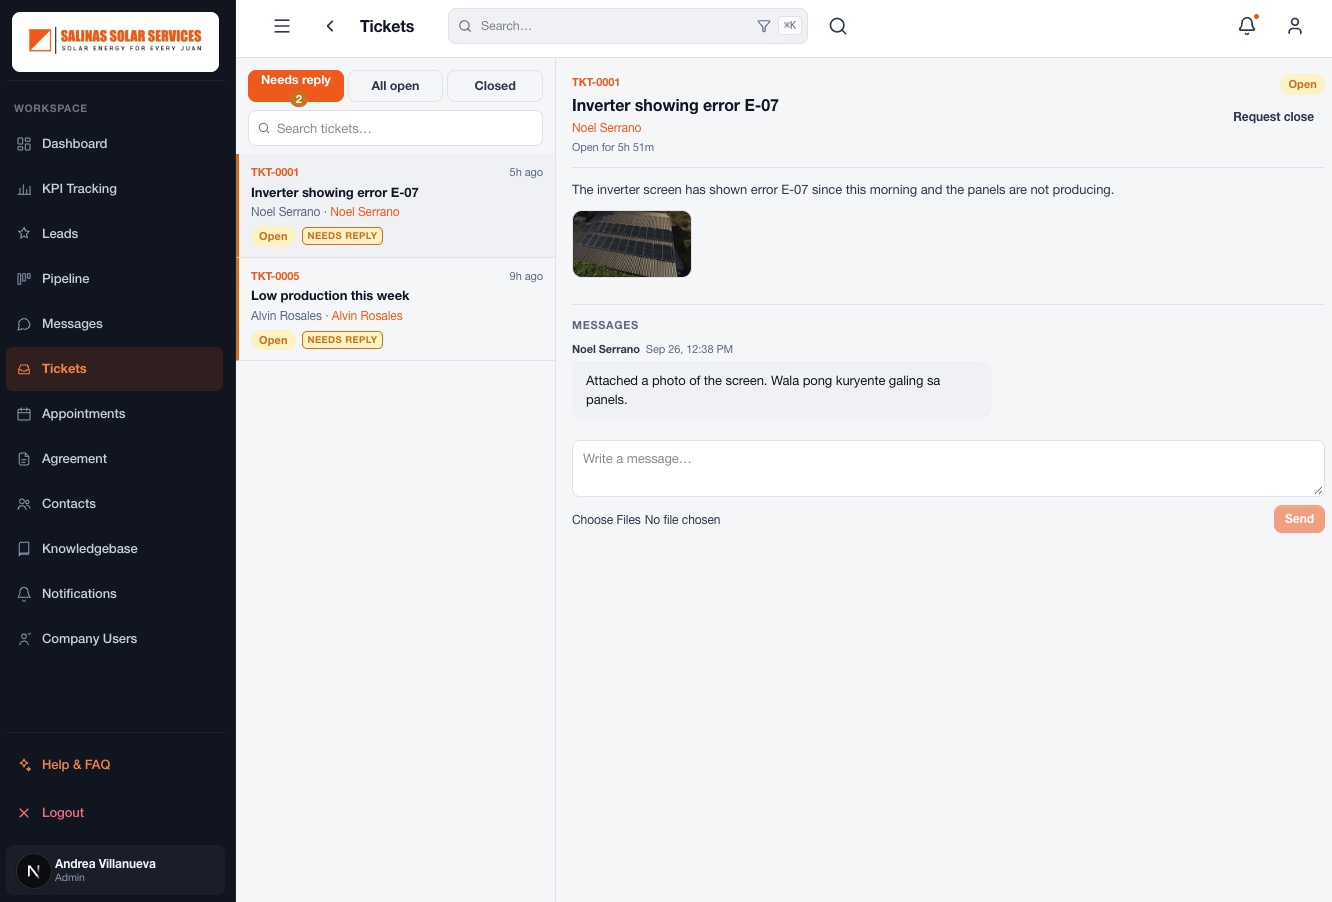Go back using the chevron arrow
Image resolution: width=1332 pixels, height=902 pixels.
pyautogui.click(x=330, y=26)
